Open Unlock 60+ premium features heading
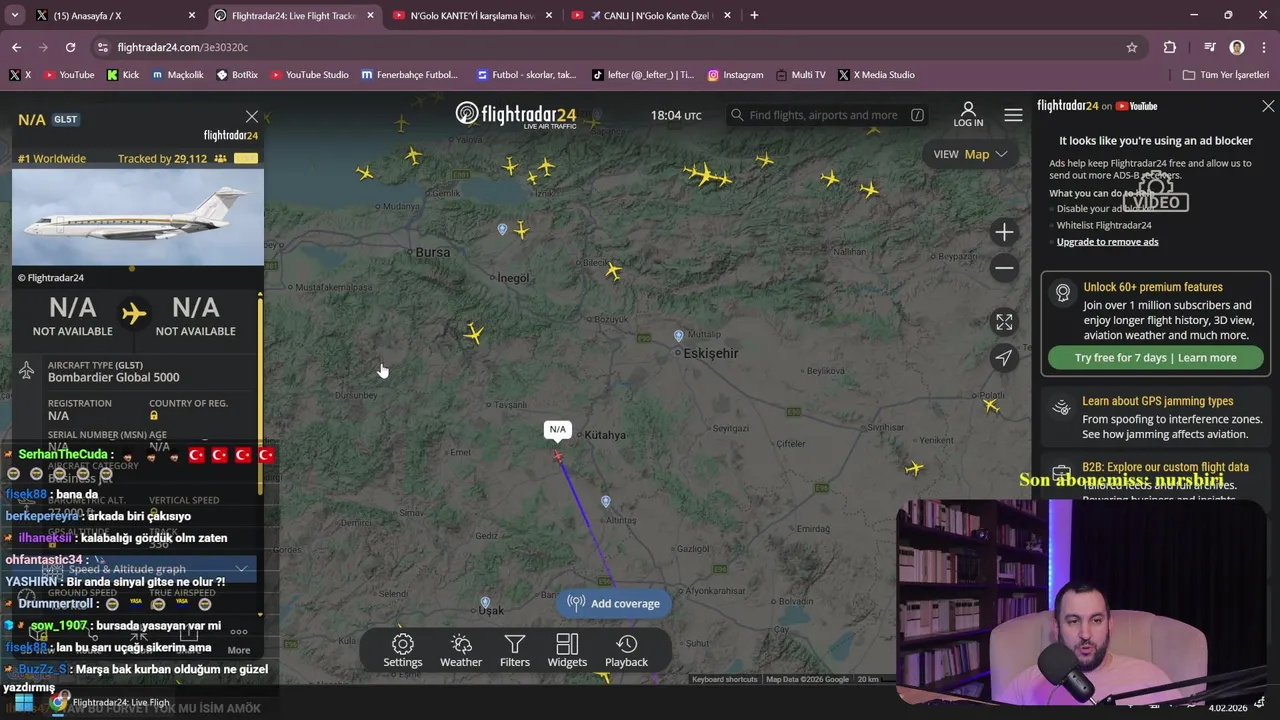This screenshot has width=1280, height=720. point(1152,287)
